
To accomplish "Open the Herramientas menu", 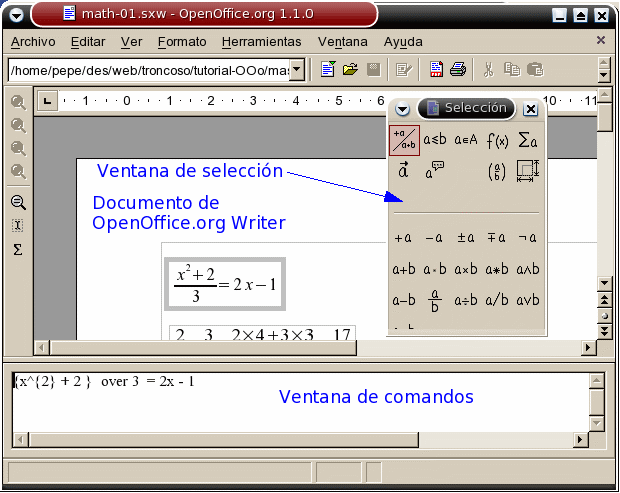I will [x=261, y=42].
